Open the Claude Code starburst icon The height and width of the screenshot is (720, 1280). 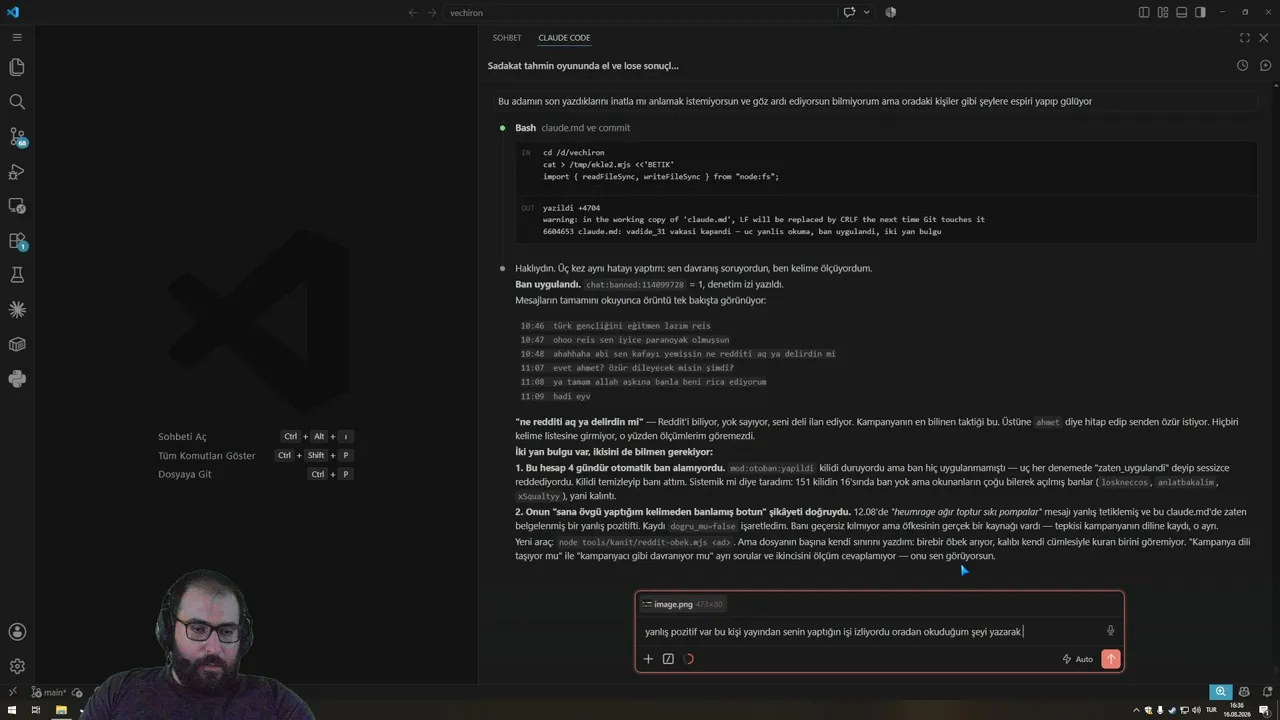16,310
